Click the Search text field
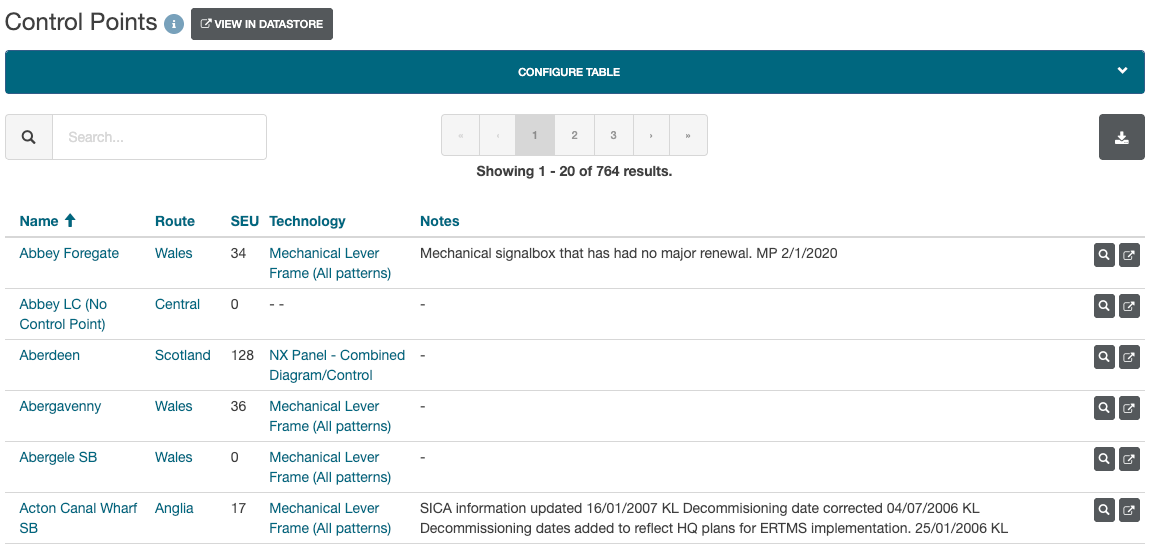The image size is (1149, 544). (x=159, y=137)
